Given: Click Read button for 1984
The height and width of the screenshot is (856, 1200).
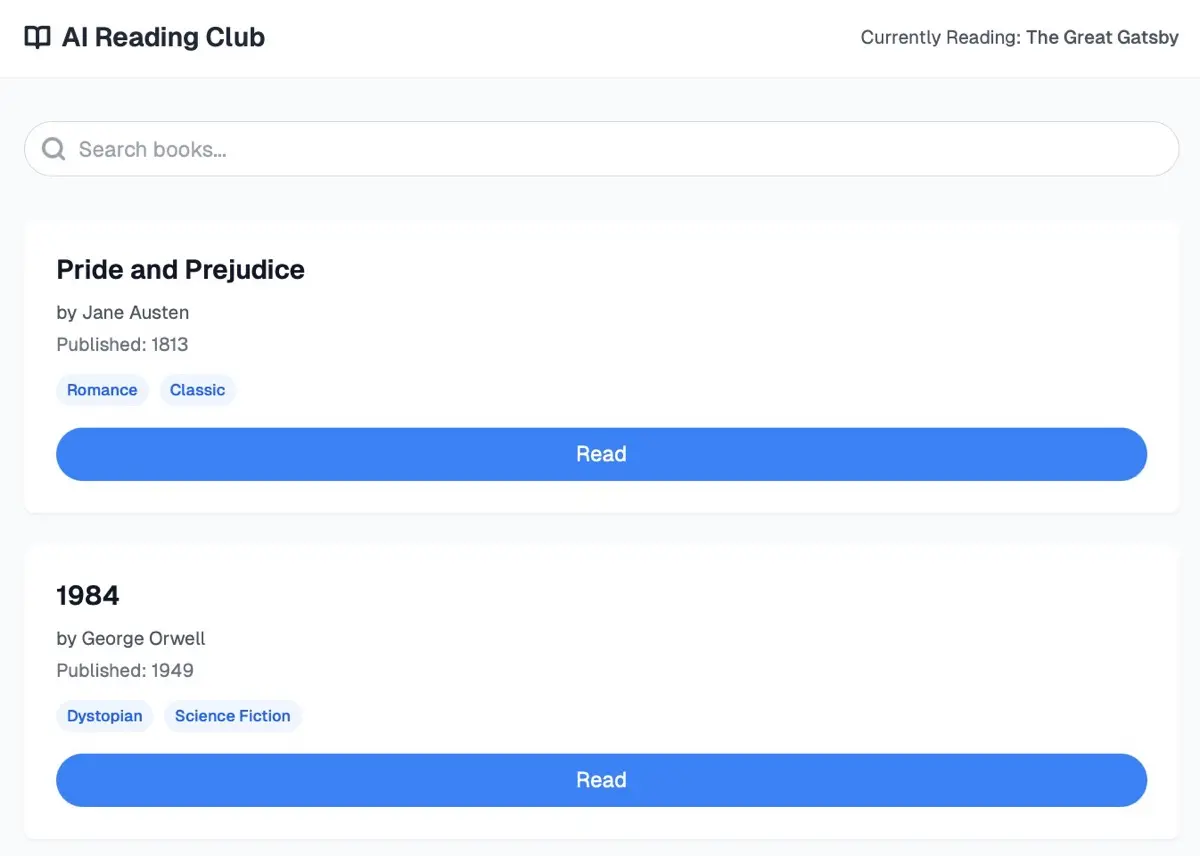Looking at the screenshot, I should (x=601, y=780).
